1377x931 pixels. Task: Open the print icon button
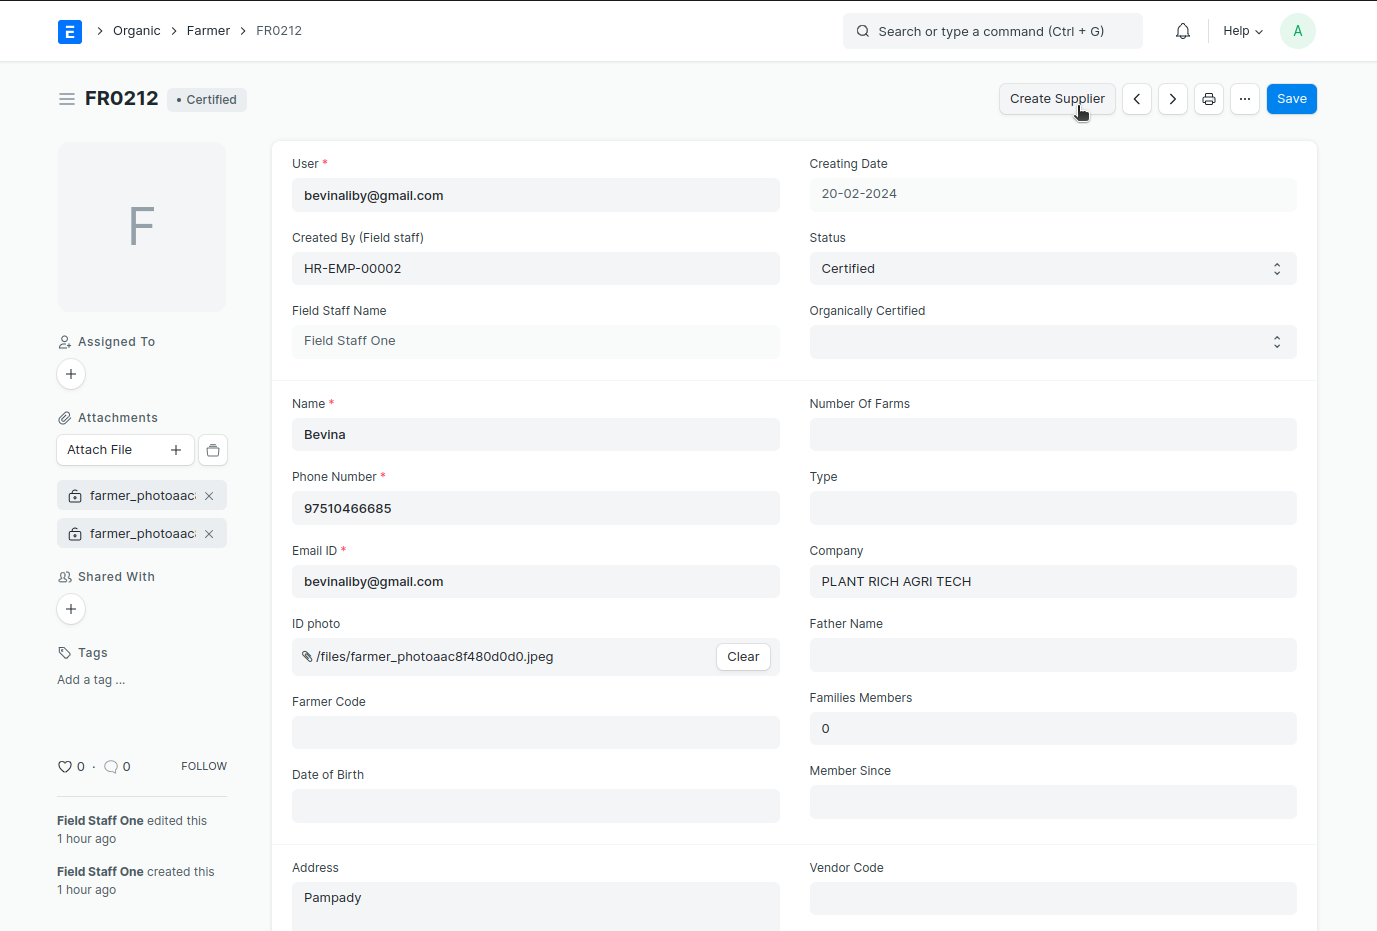[1209, 99]
